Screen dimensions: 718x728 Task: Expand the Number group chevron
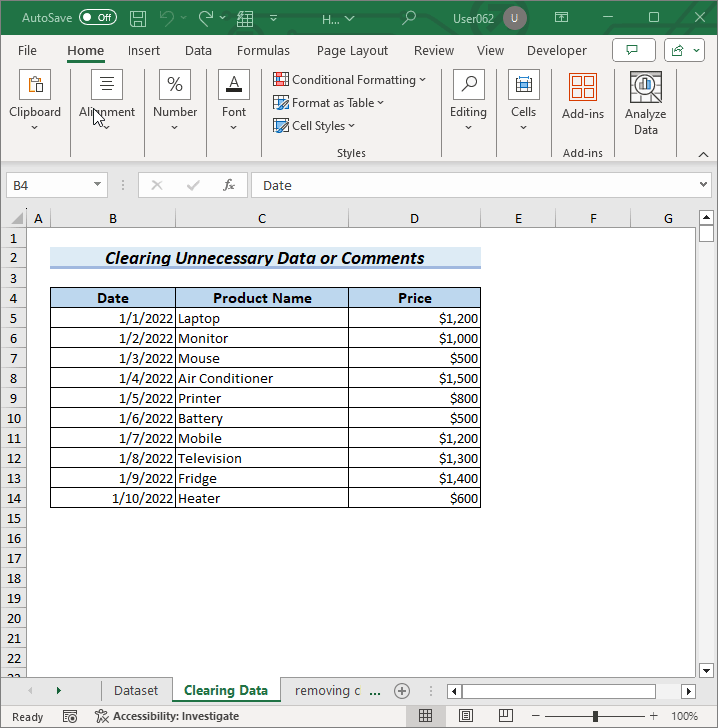[175, 127]
